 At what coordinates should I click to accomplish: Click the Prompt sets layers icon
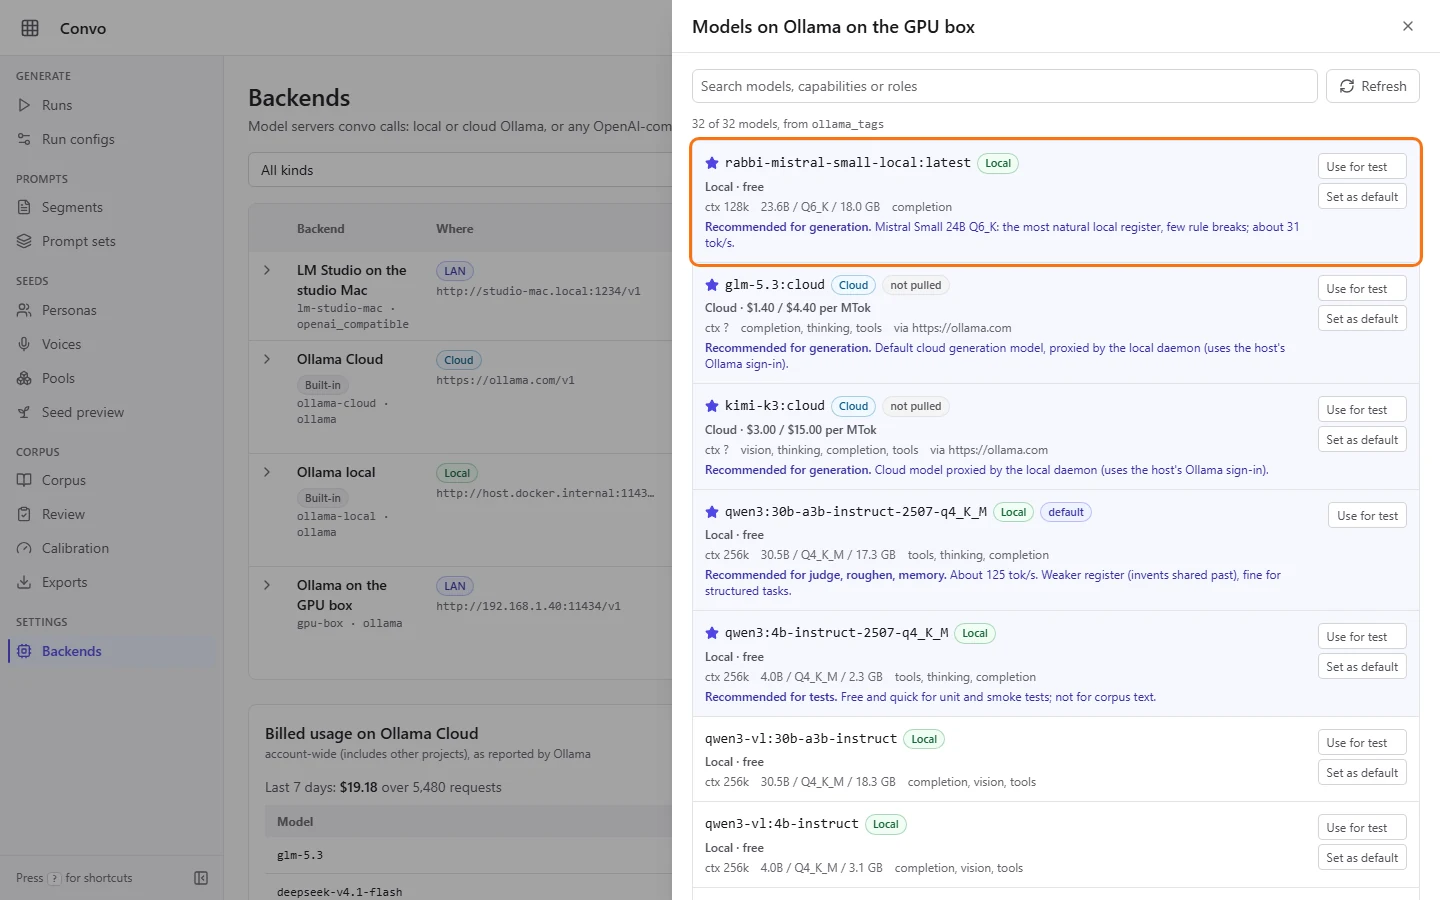[24, 241]
